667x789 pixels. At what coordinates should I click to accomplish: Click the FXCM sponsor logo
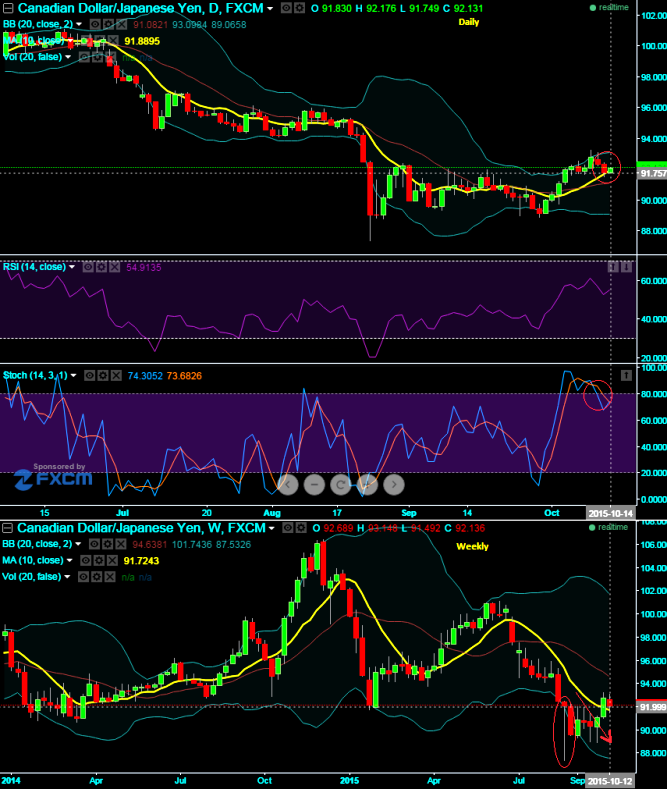(53, 480)
